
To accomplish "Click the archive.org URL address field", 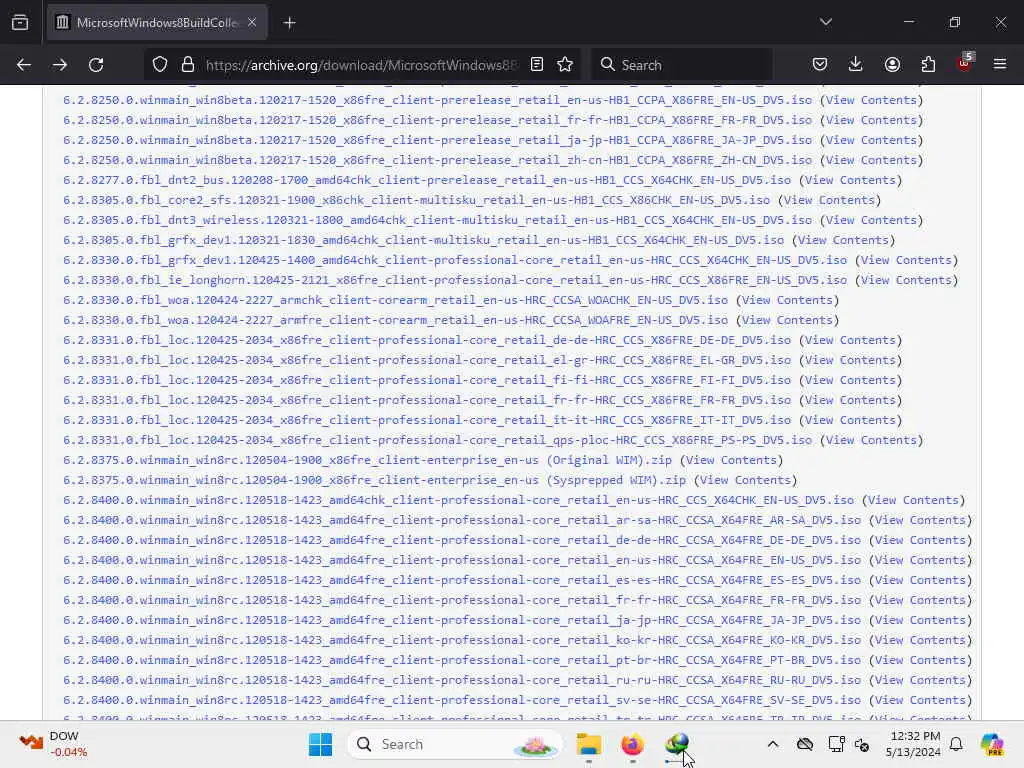I will 361,65.
